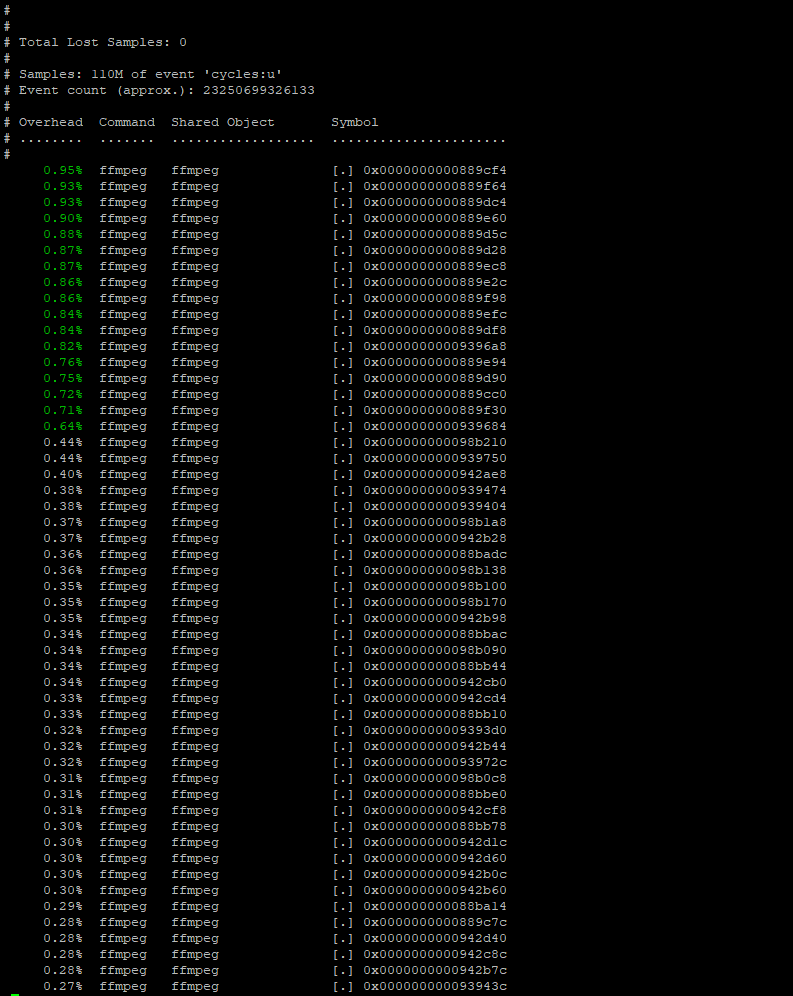Click the Symbol column header
The image size is (793, 996).
[x=355, y=122]
